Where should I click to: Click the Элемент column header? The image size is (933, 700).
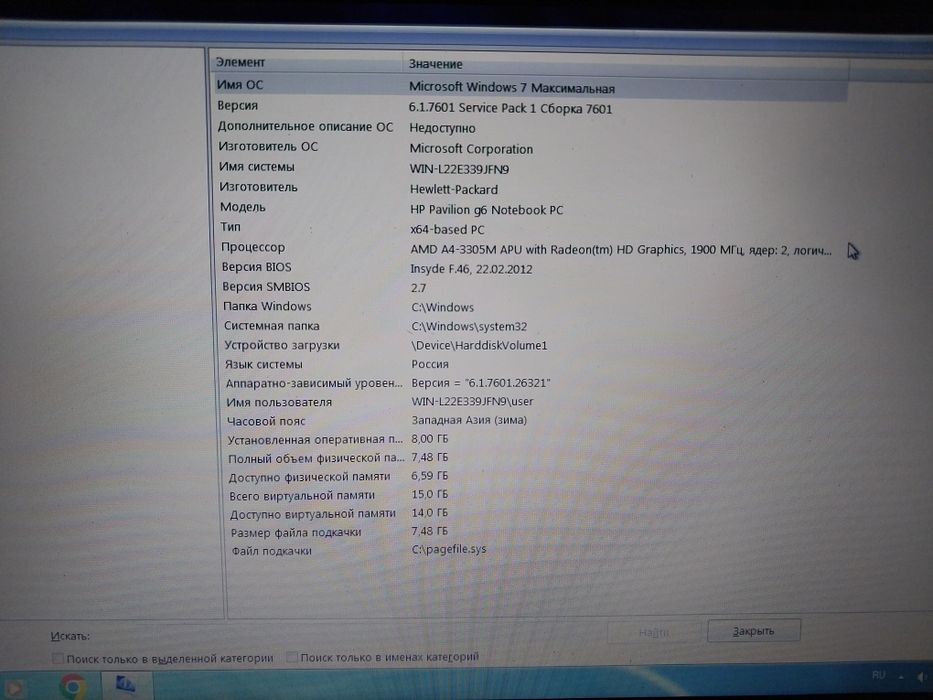pyautogui.click(x=306, y=62)
